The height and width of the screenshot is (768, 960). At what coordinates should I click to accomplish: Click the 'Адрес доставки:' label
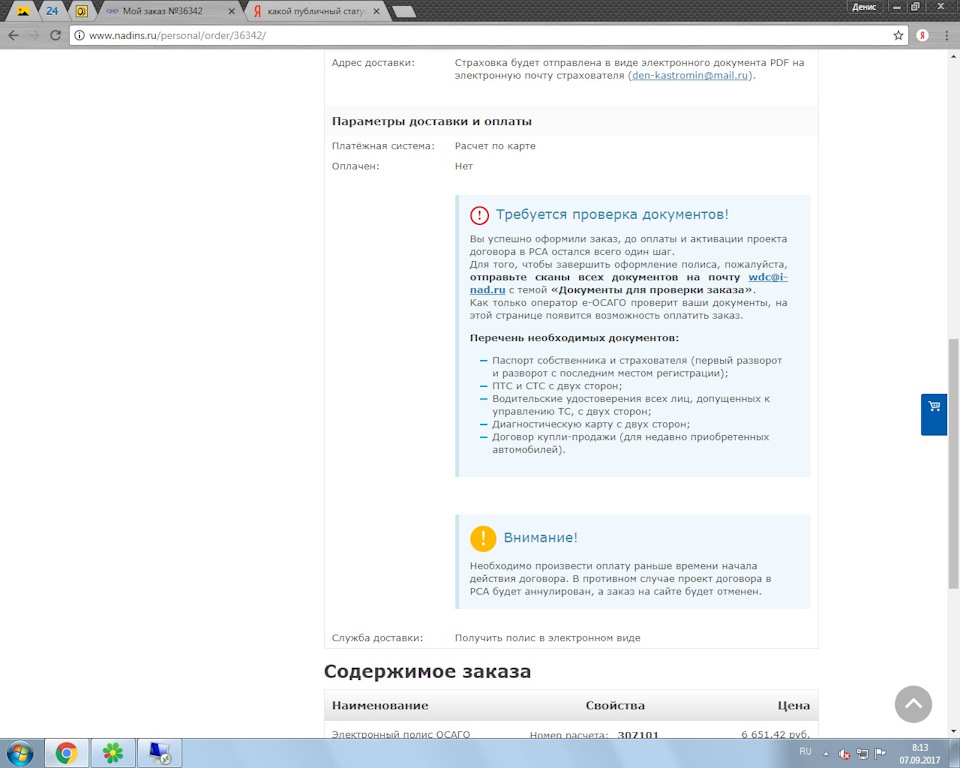pos(373,62)
